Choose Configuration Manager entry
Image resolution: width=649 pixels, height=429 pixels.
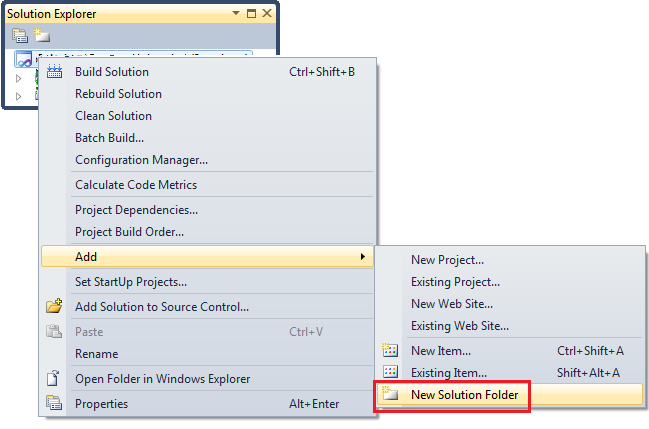[x=142, y=160]
